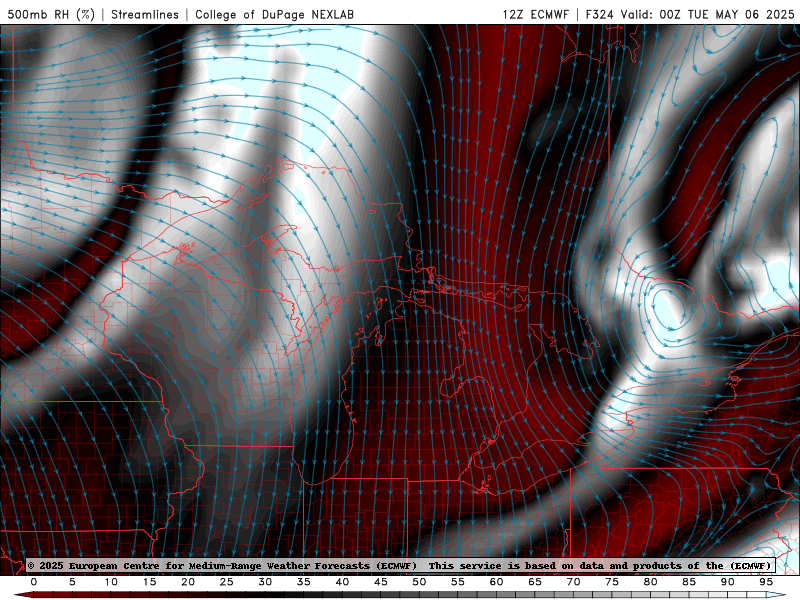This screenshot has width=800, height=600.
Task: Click colorbar label '60'
Action: click(496, 582)
